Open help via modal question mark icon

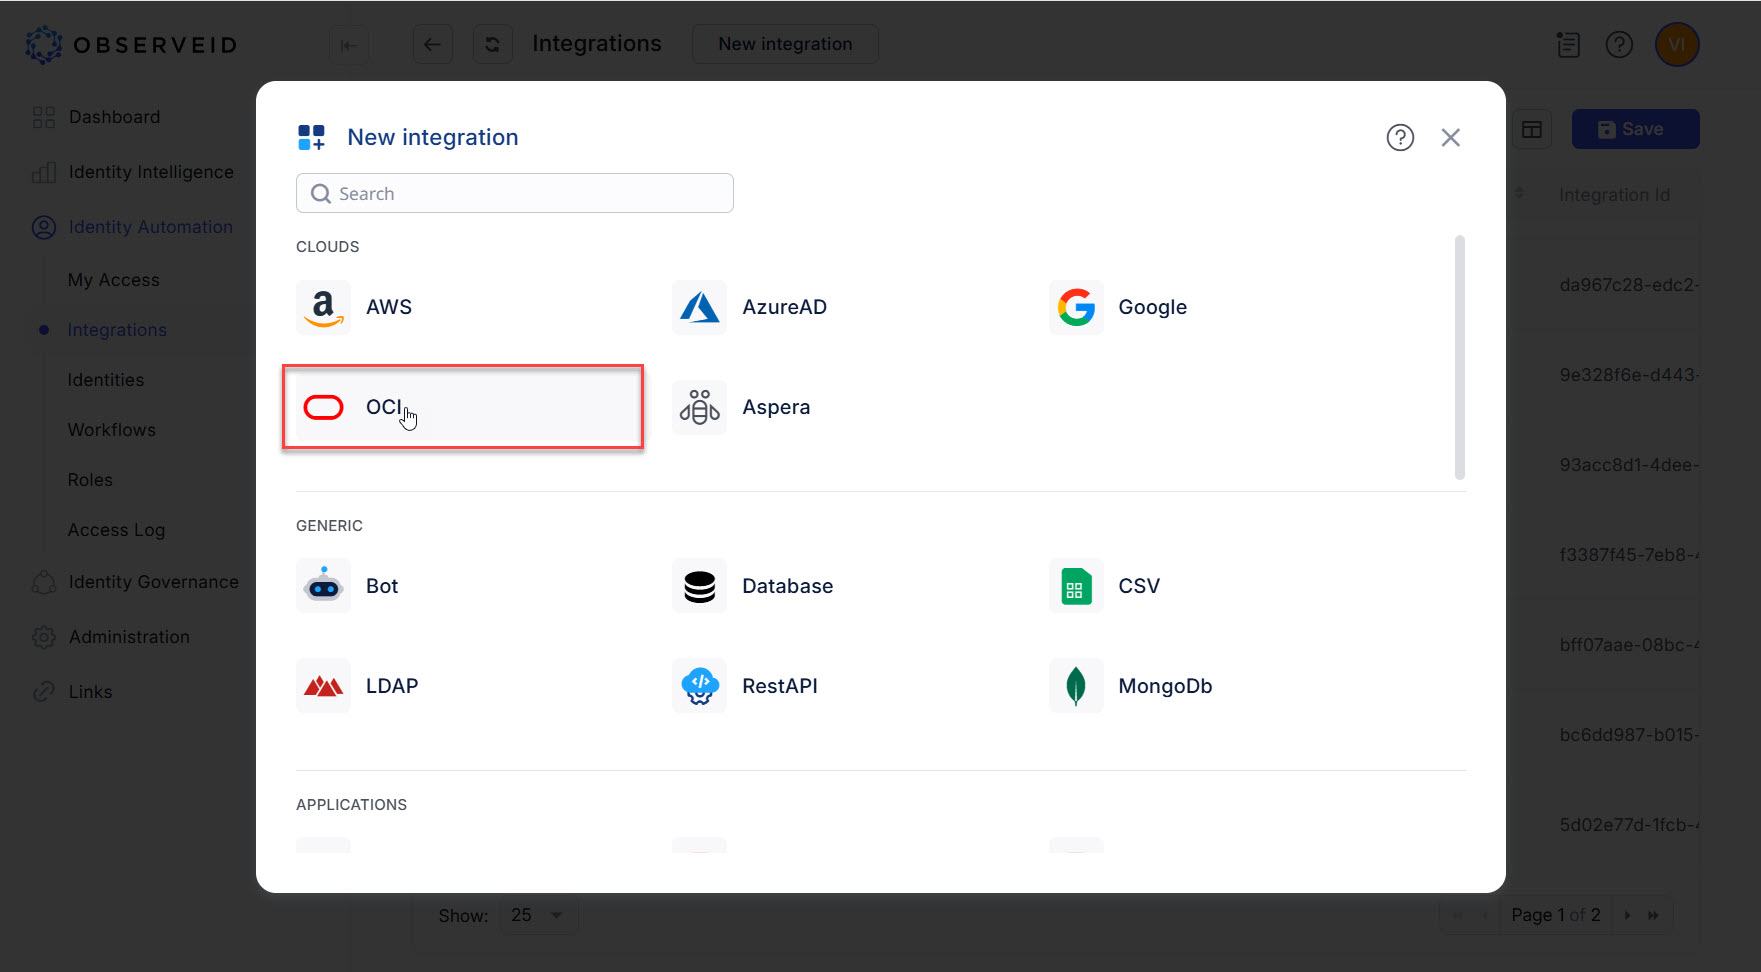pyautogui.click(x=1400, y=138)
